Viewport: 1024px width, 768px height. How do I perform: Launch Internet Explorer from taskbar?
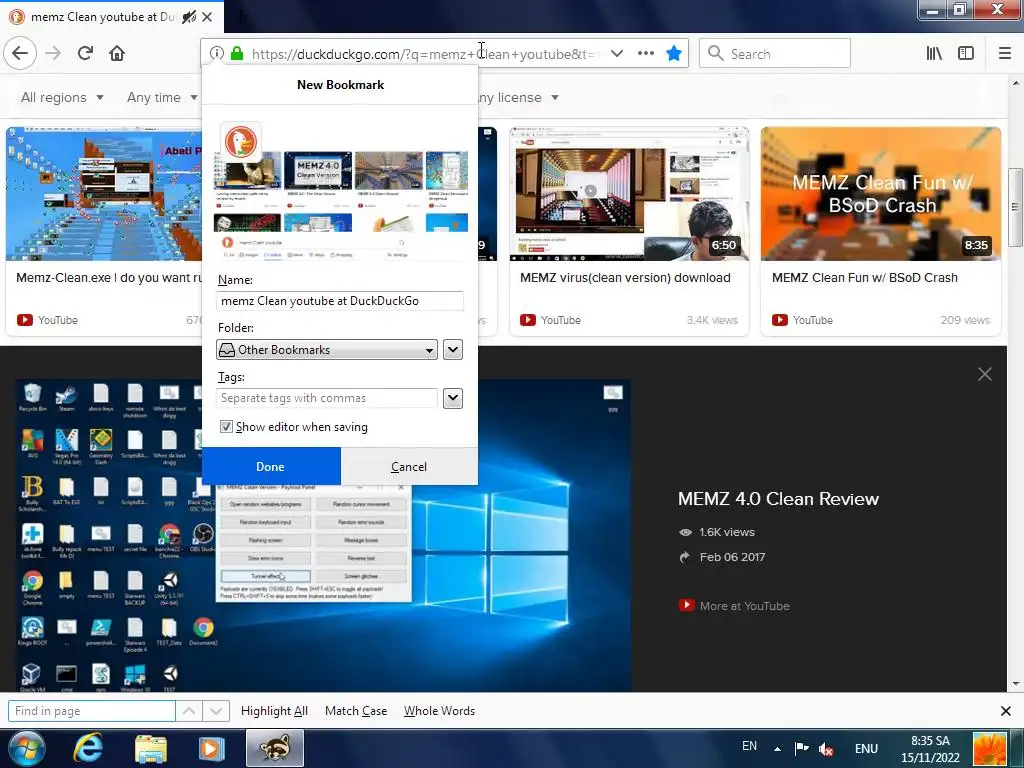coord(88,748)
